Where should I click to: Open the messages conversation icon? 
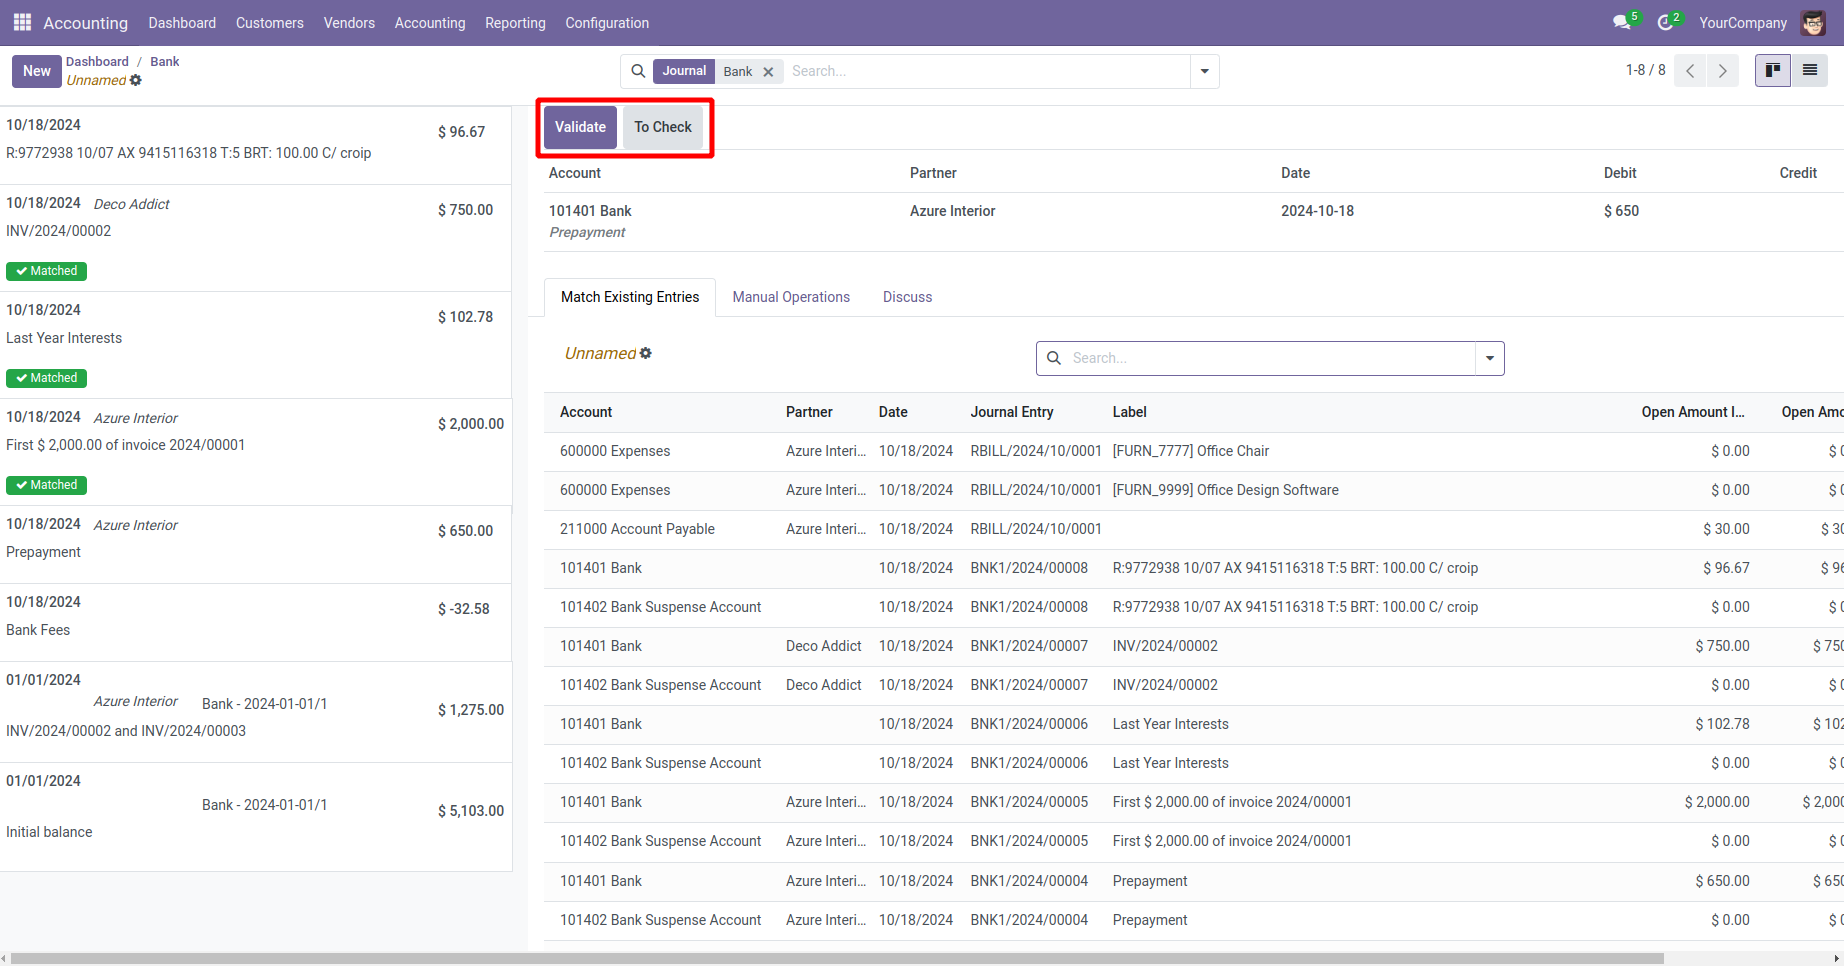1621,22
